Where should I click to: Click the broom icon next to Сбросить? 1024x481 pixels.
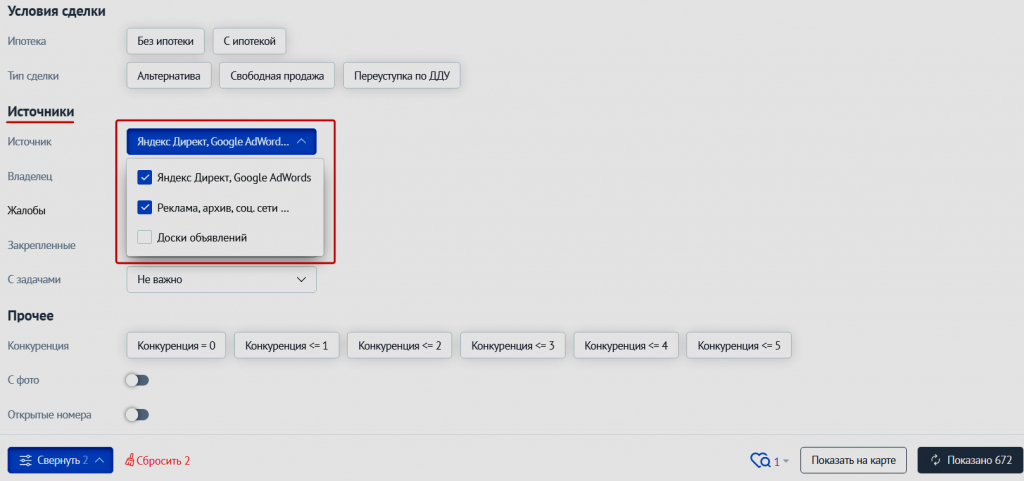[x=129, y=461]
